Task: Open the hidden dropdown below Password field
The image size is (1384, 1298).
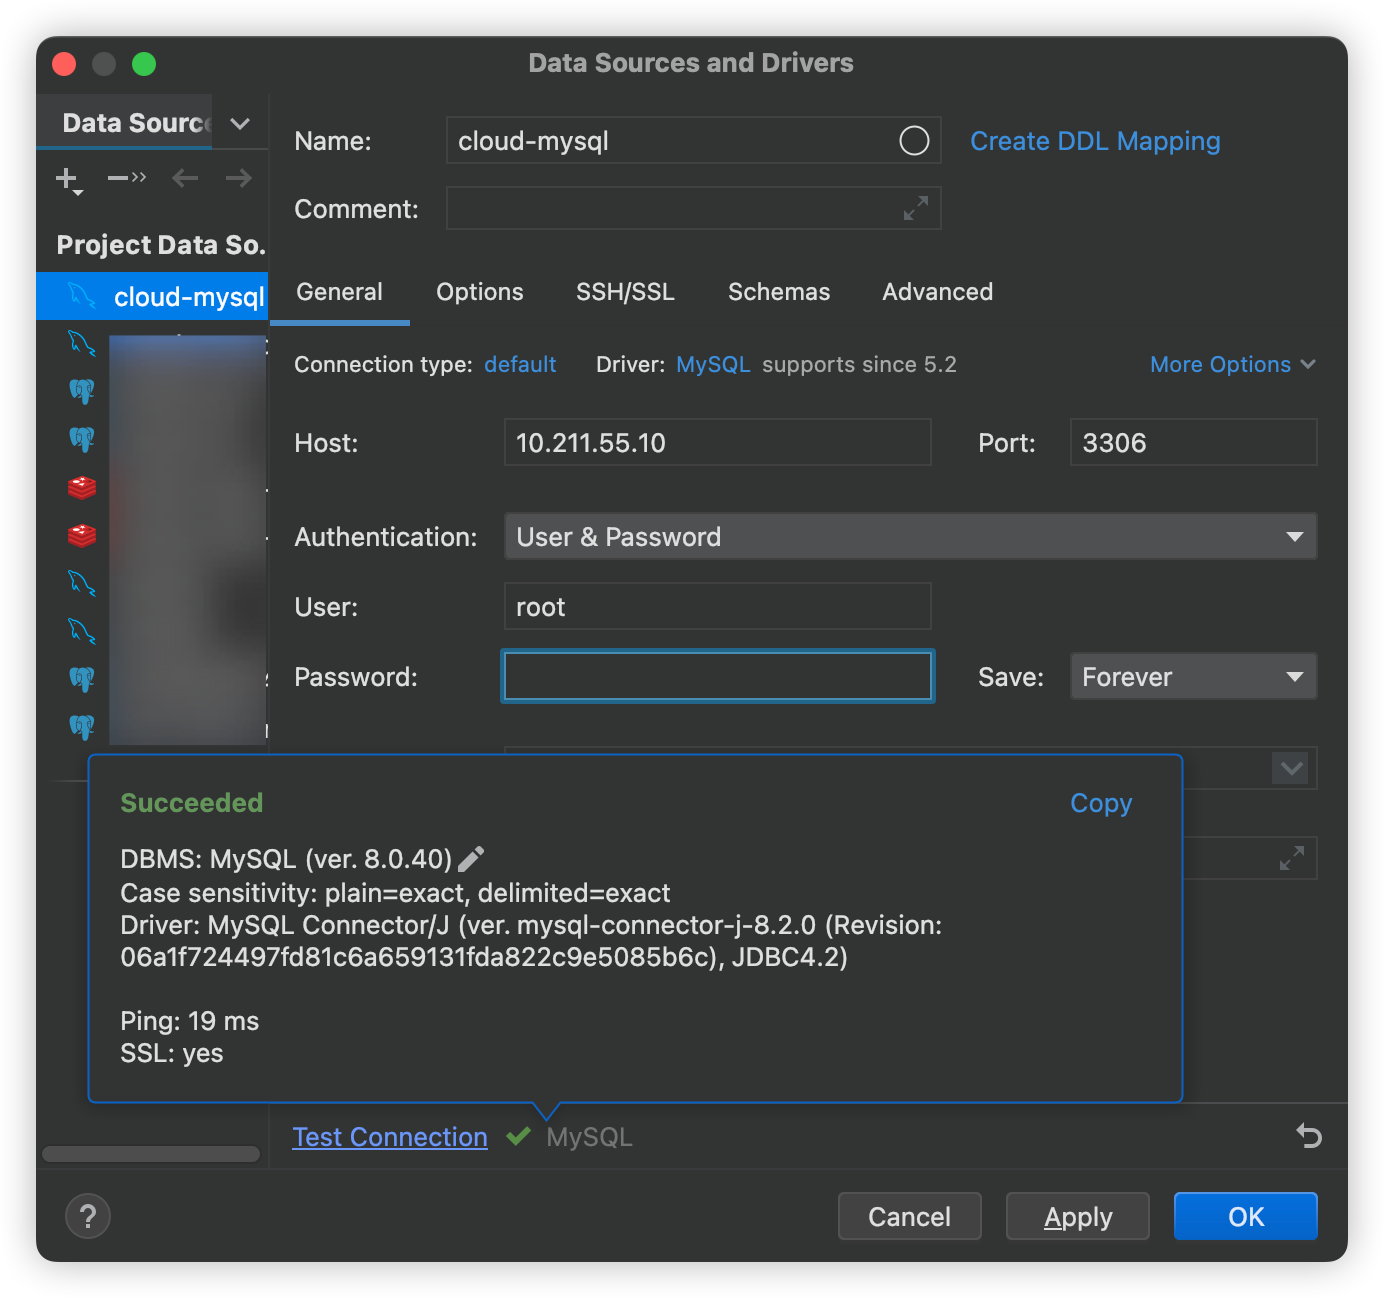Action: click(1292, 769)
